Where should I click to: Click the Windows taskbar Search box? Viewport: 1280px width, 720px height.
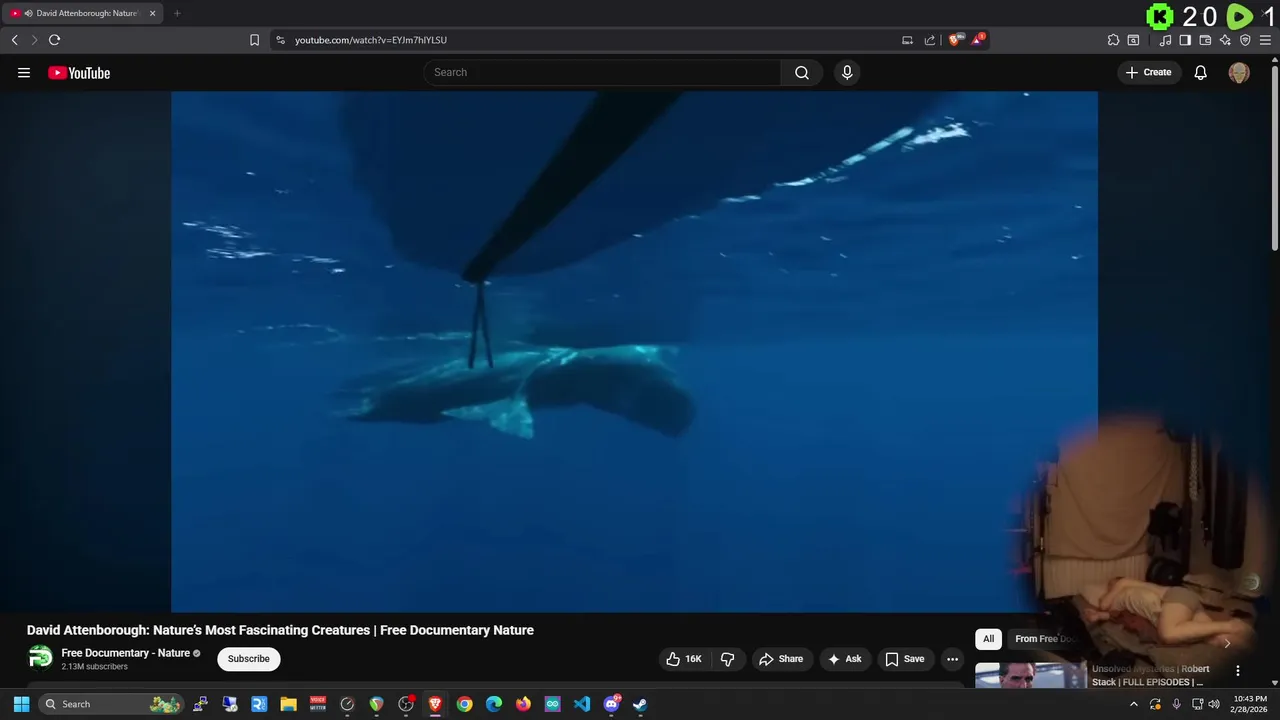click(x=112, y=704)
